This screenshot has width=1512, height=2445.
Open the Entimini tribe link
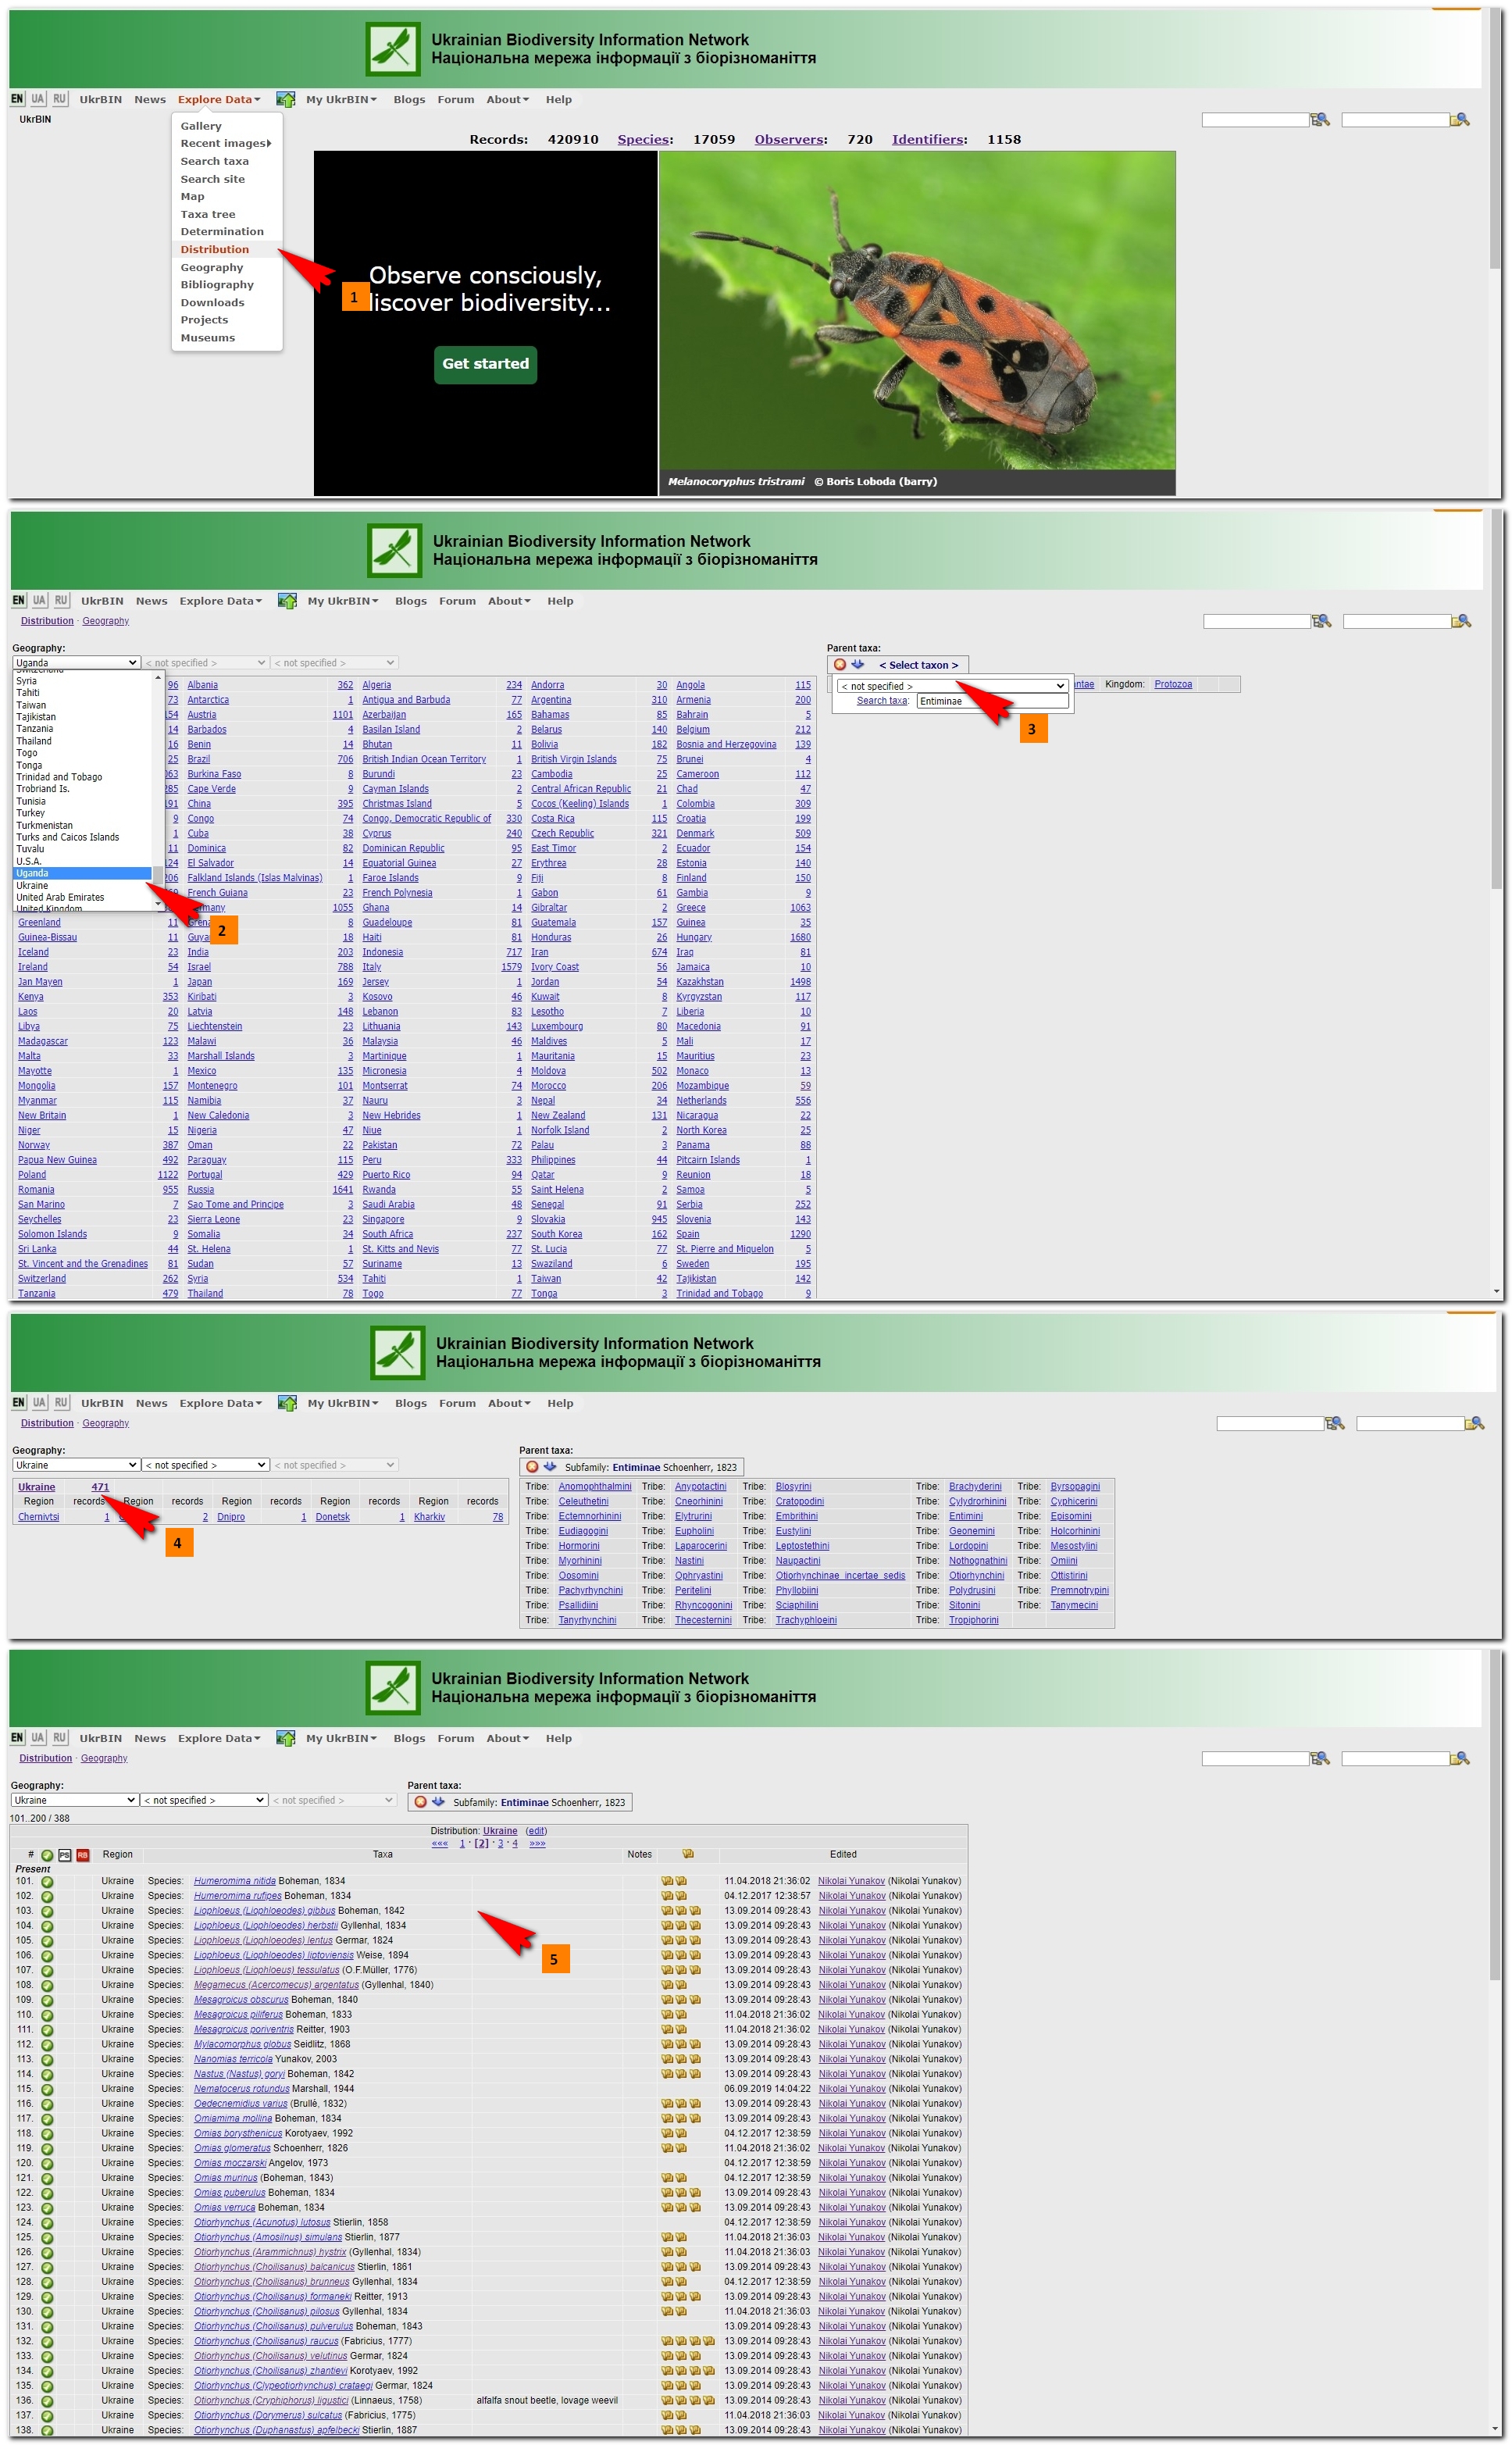(966, 1516)
